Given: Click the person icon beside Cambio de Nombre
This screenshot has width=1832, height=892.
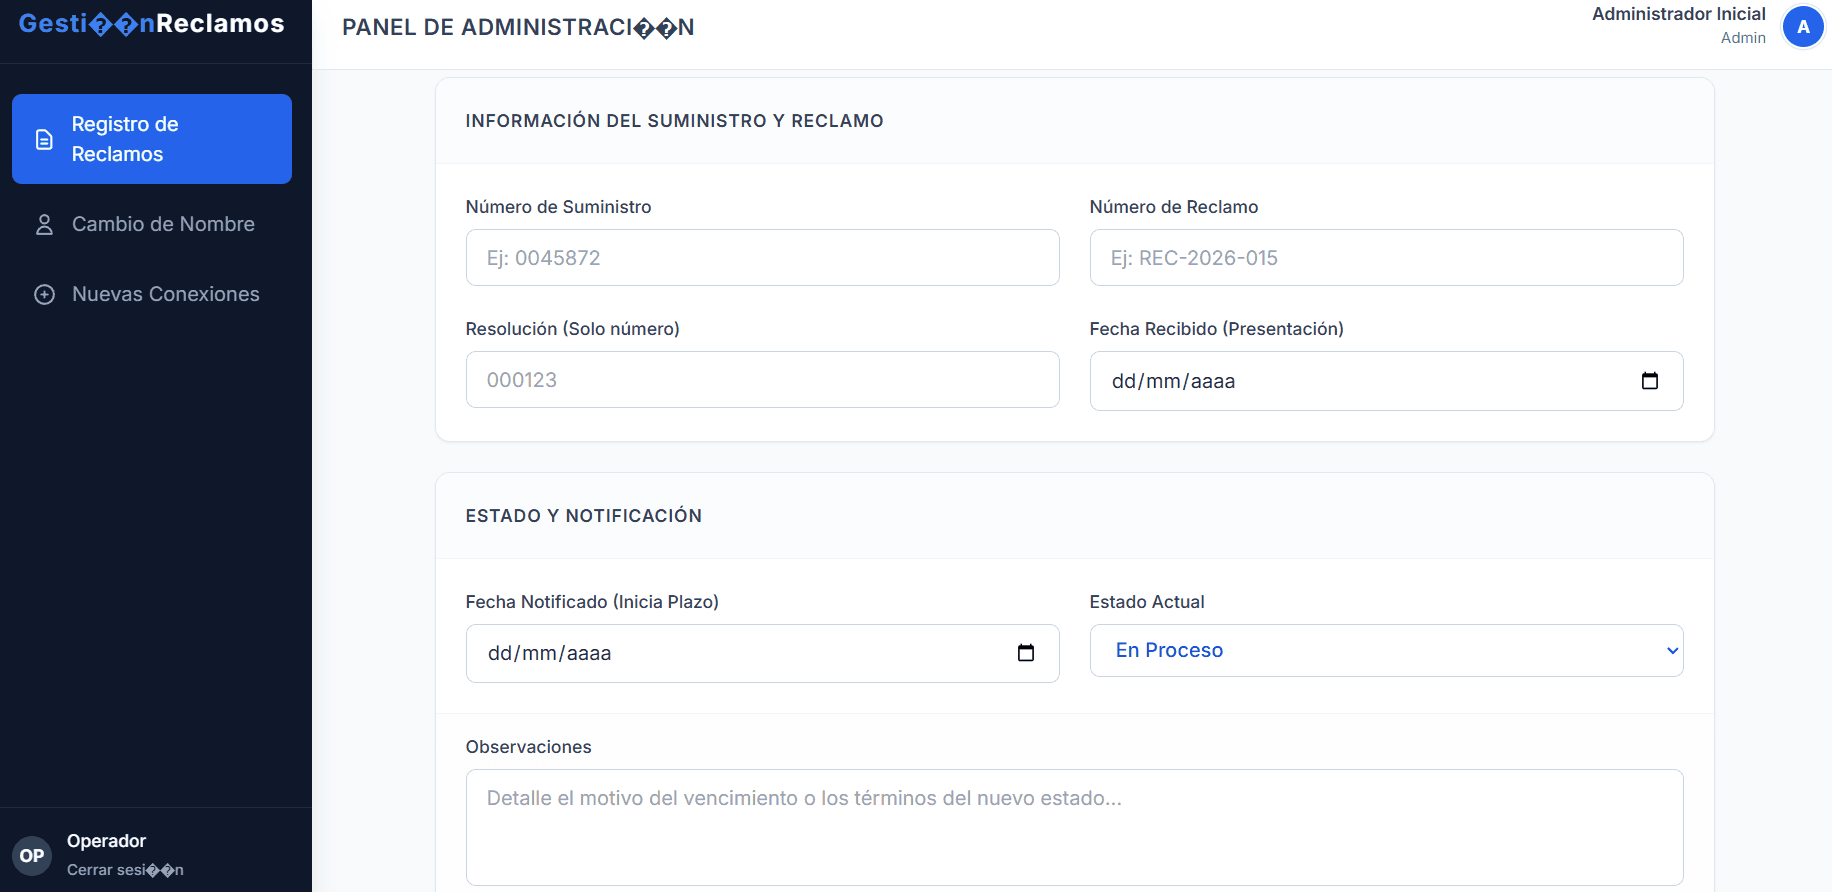Looking at the screenshot, I should (44, 224).
